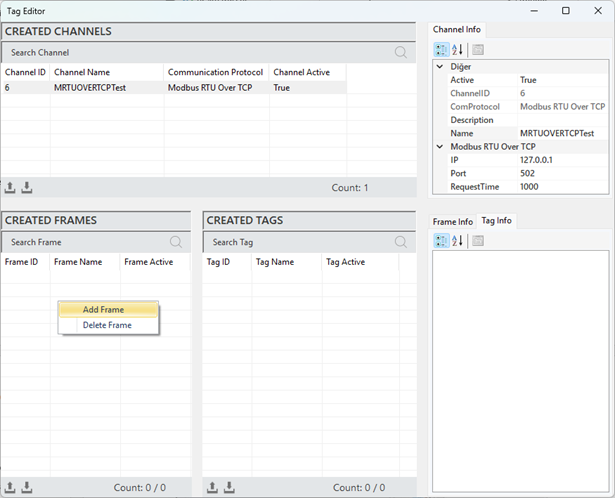
Task: Click the IP value 127.0.0.1
Action: pyautogui.click(x=562, y=160)
